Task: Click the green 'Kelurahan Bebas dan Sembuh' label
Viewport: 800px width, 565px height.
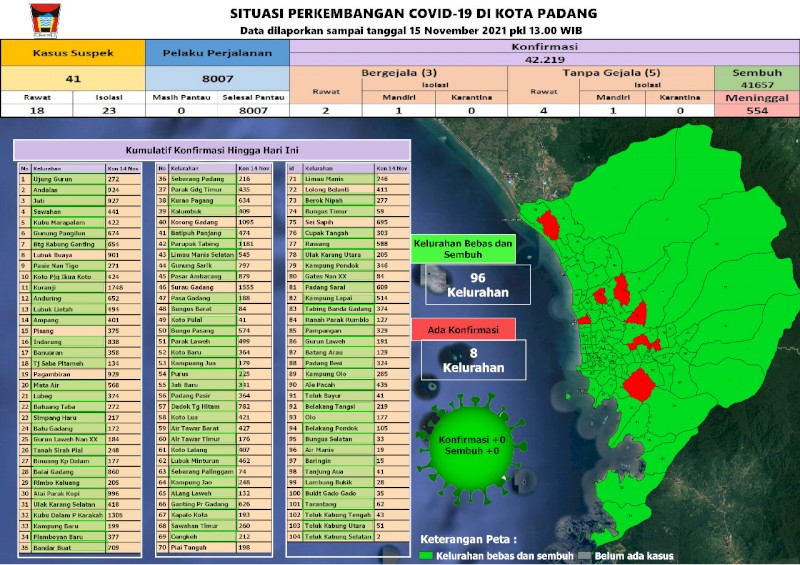Action: pyautogui.click(x=463, y=249)
